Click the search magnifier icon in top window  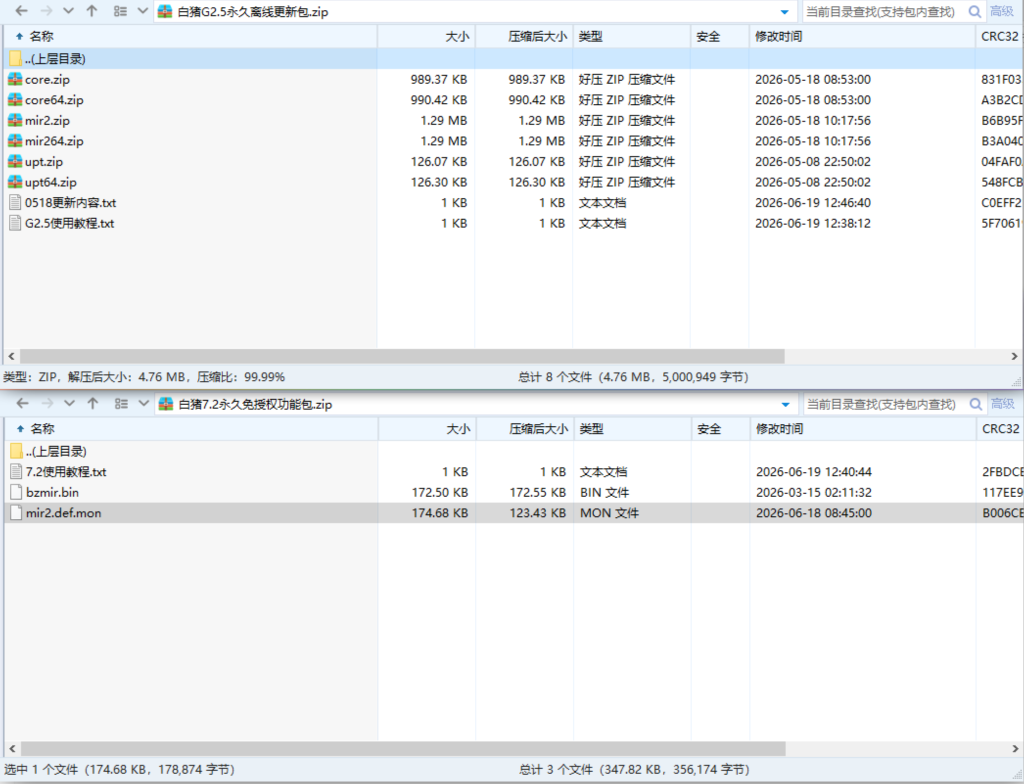pos(974,12)
